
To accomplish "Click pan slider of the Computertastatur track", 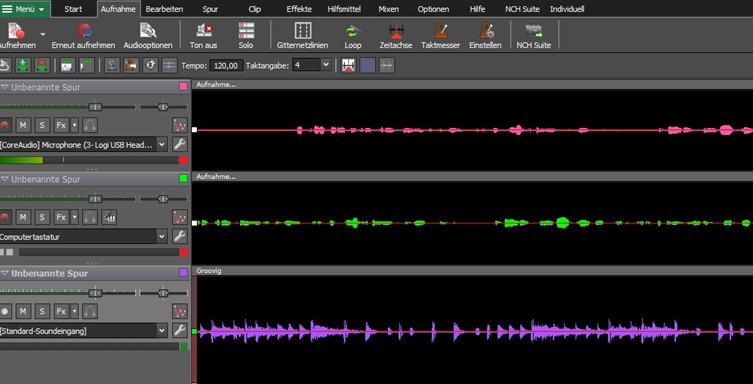I will pyautogui.click(x=163, y=199).
